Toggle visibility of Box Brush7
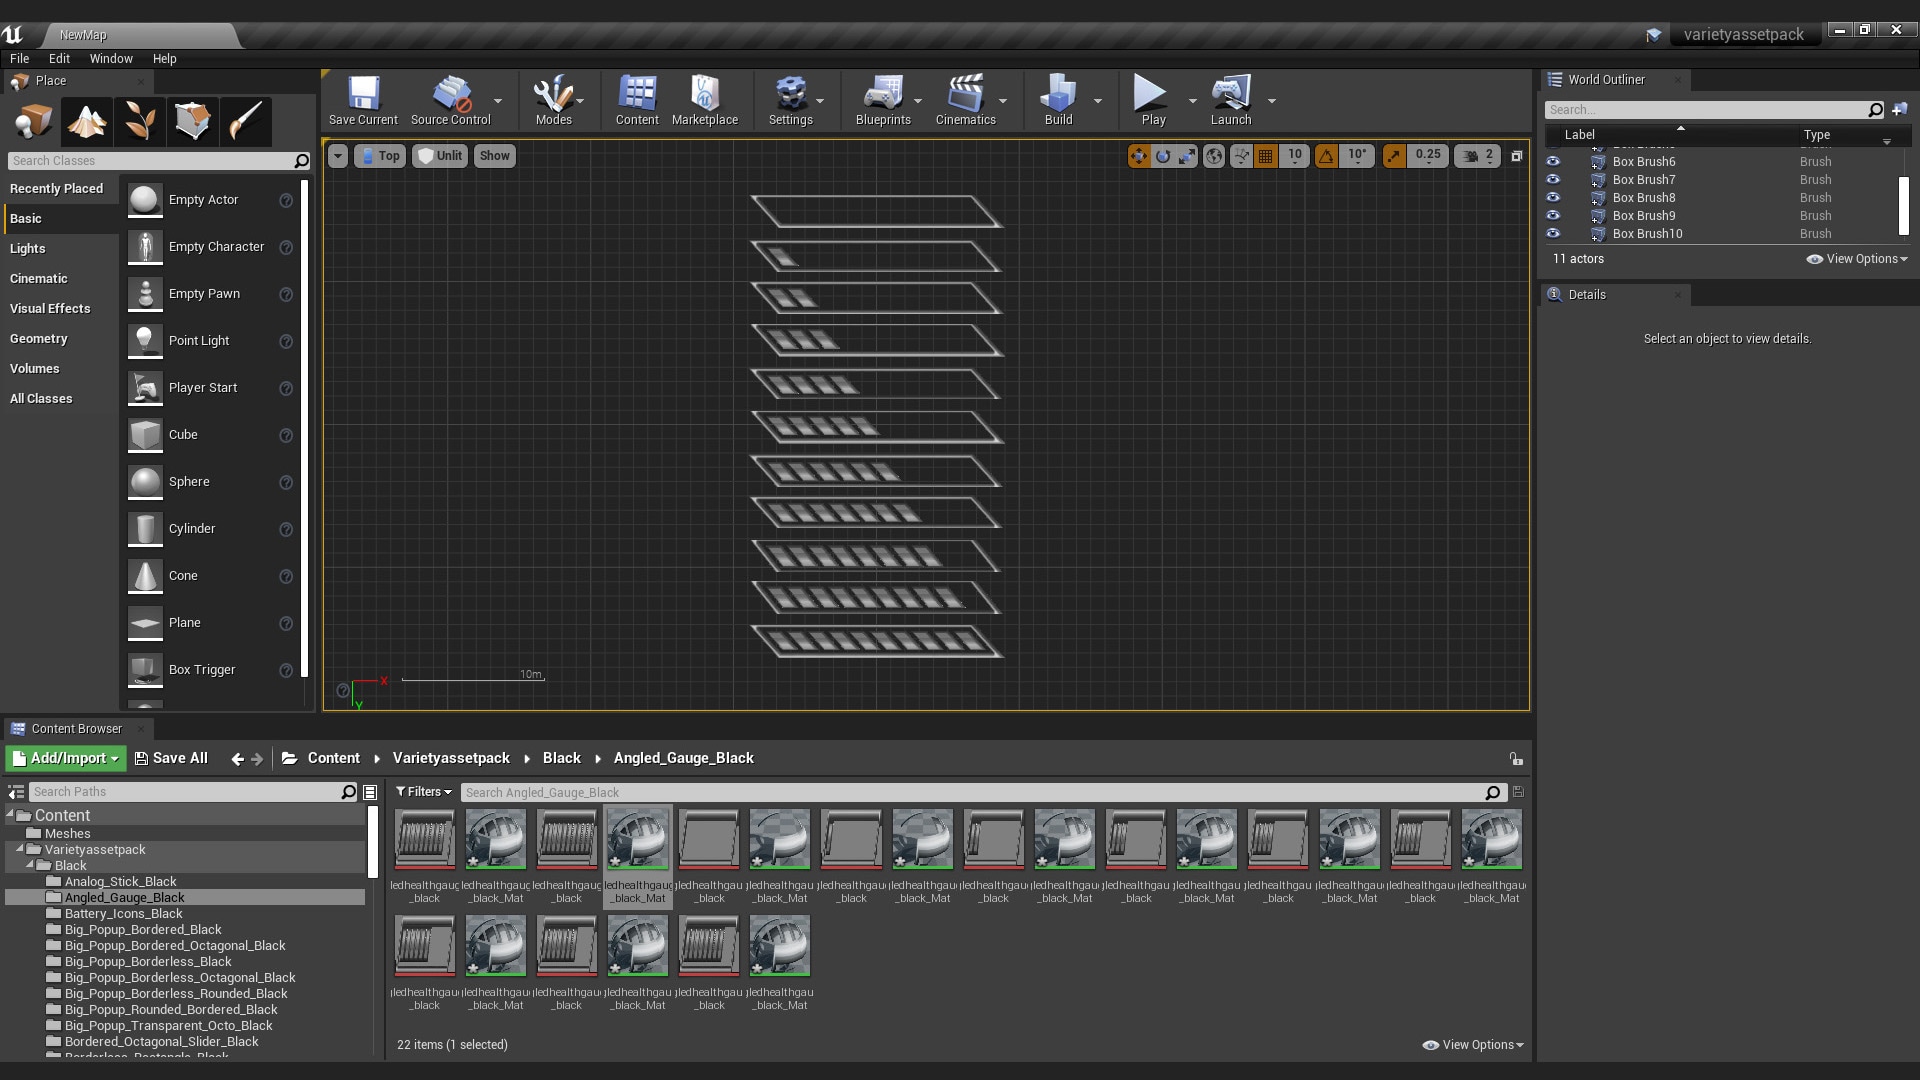This screenshot has width=1920, height=1080. pyautogui.click(x=1554, y=180)
